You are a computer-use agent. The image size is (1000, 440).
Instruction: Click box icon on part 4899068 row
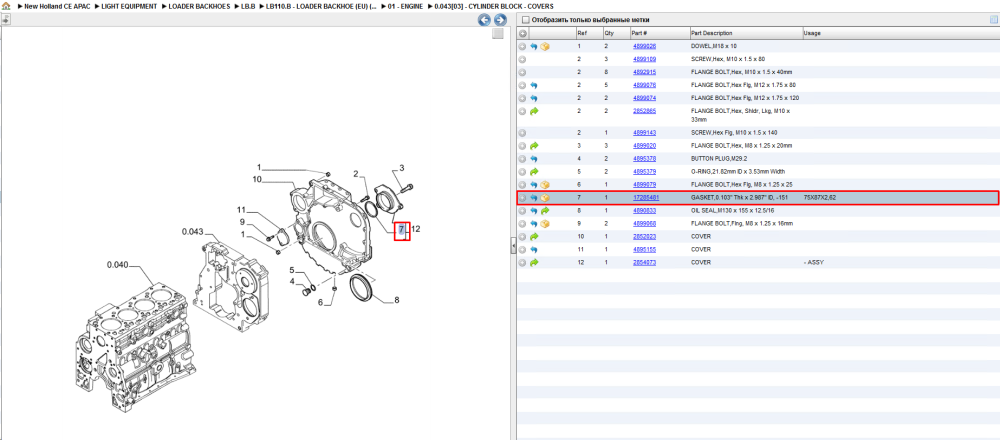(545, 223)
